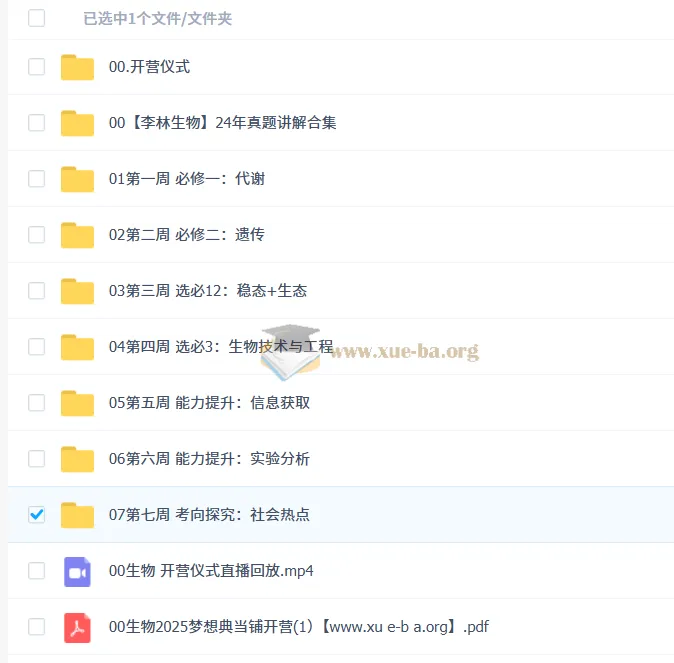Open the 00.开营仪式 folder icon

tap(77, 68)
